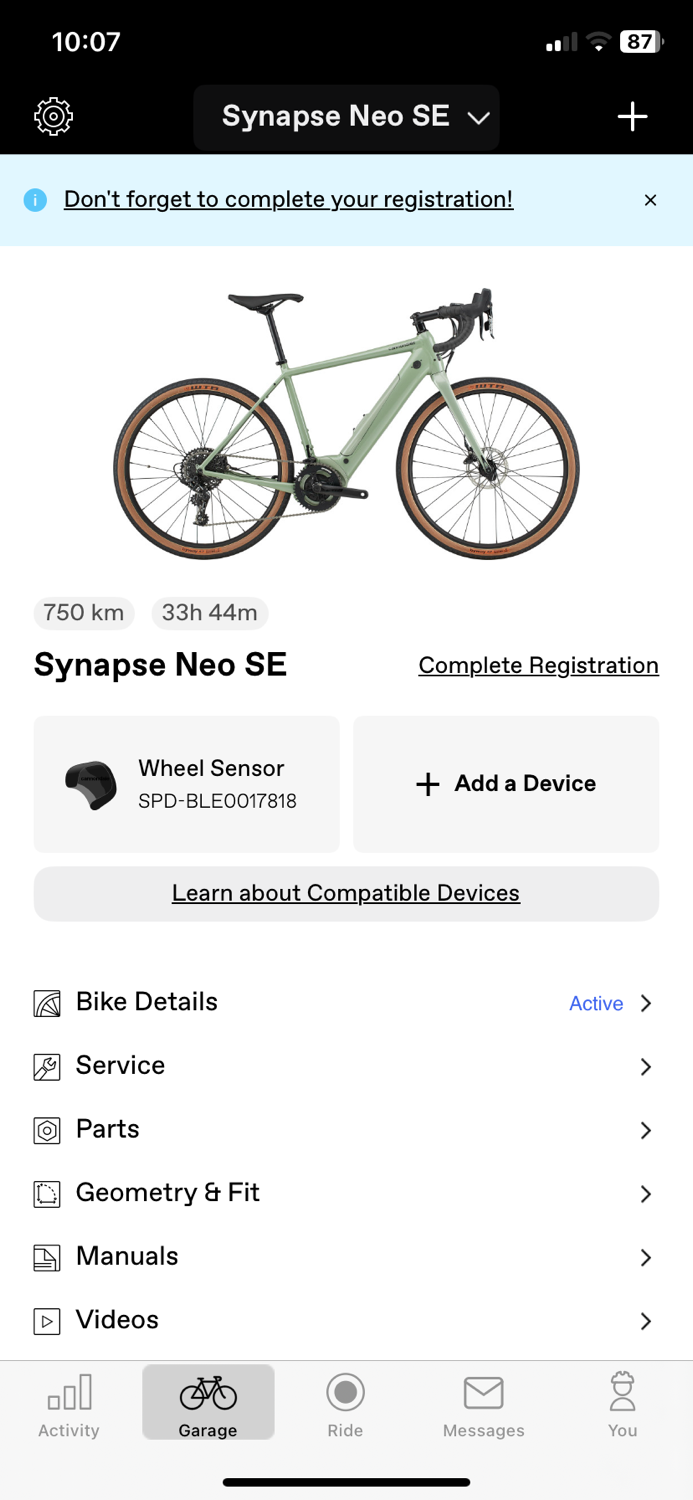Expand the Synapse Neo SE bike selector
This screenshot has width=693, height=1500.
[x=346, y=116]
